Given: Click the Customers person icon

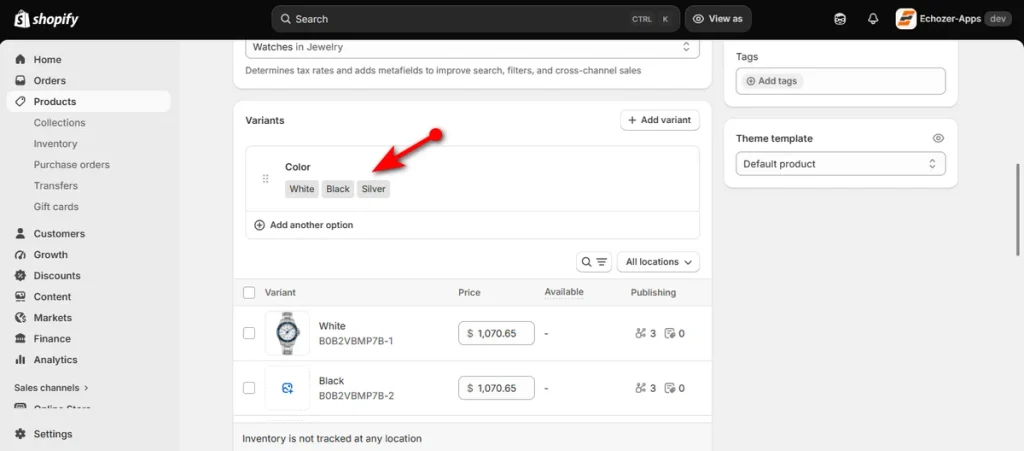Looking at the screenshot, I should tap(20, 233).
